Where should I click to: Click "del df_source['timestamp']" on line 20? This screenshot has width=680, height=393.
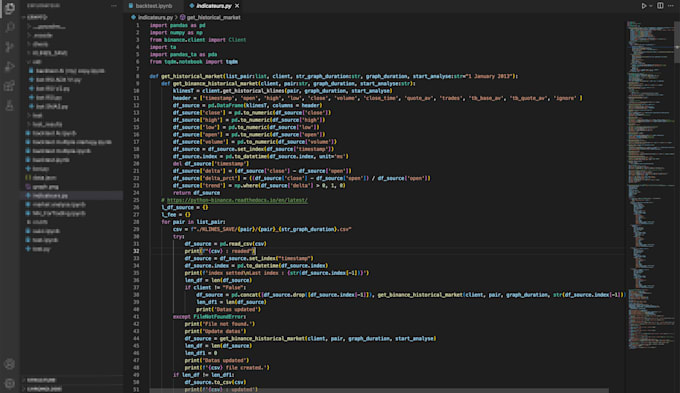point(211,164)
